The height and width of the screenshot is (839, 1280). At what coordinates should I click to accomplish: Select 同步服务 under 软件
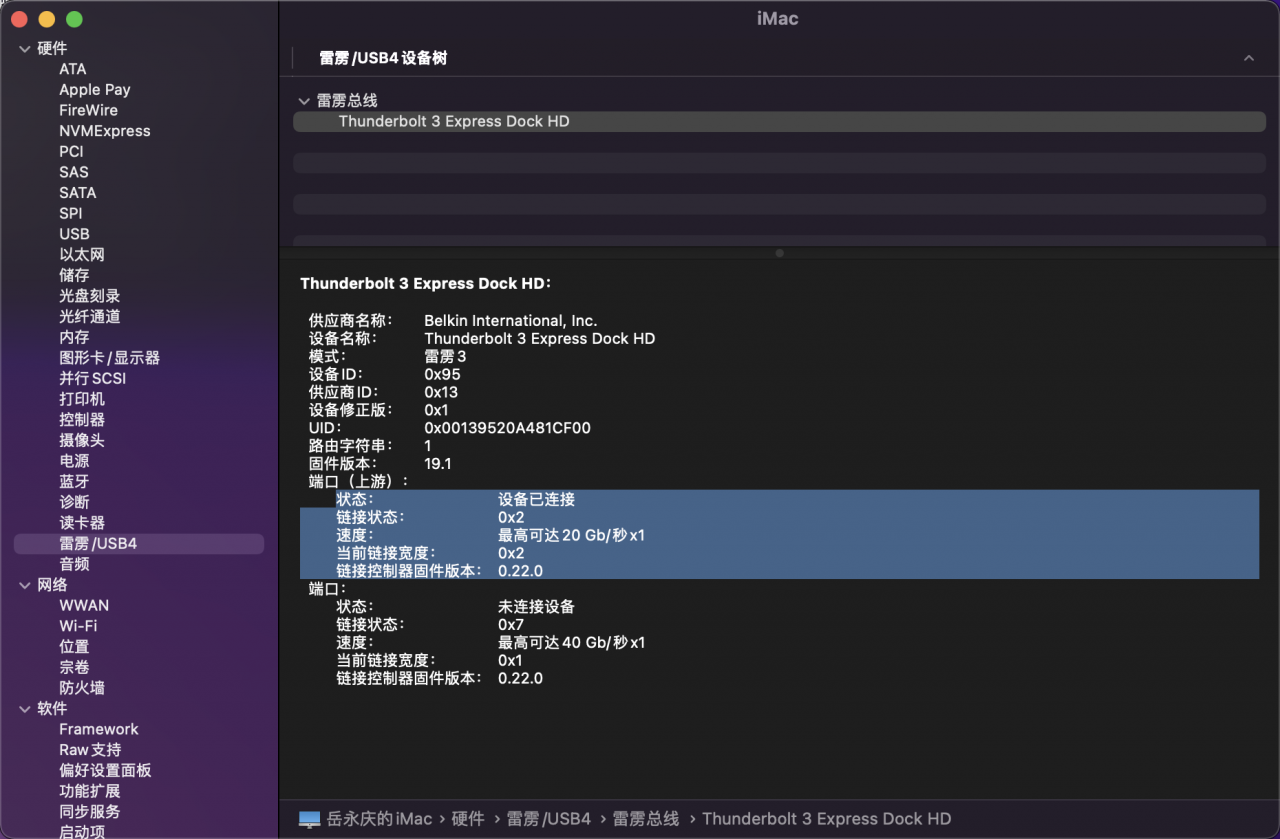(90, 812)
